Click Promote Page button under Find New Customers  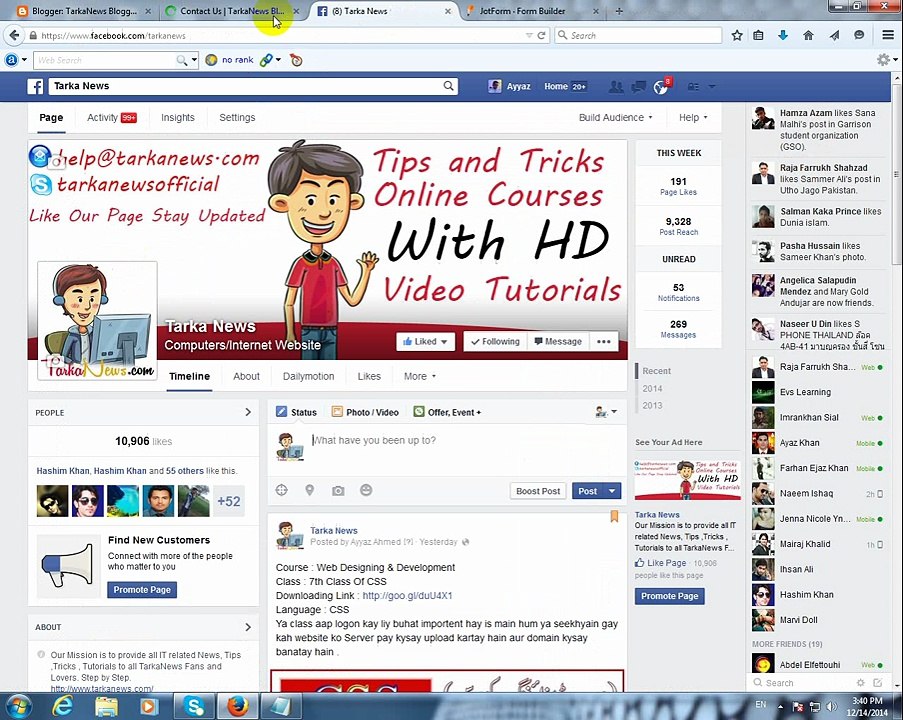coord(142,590)
